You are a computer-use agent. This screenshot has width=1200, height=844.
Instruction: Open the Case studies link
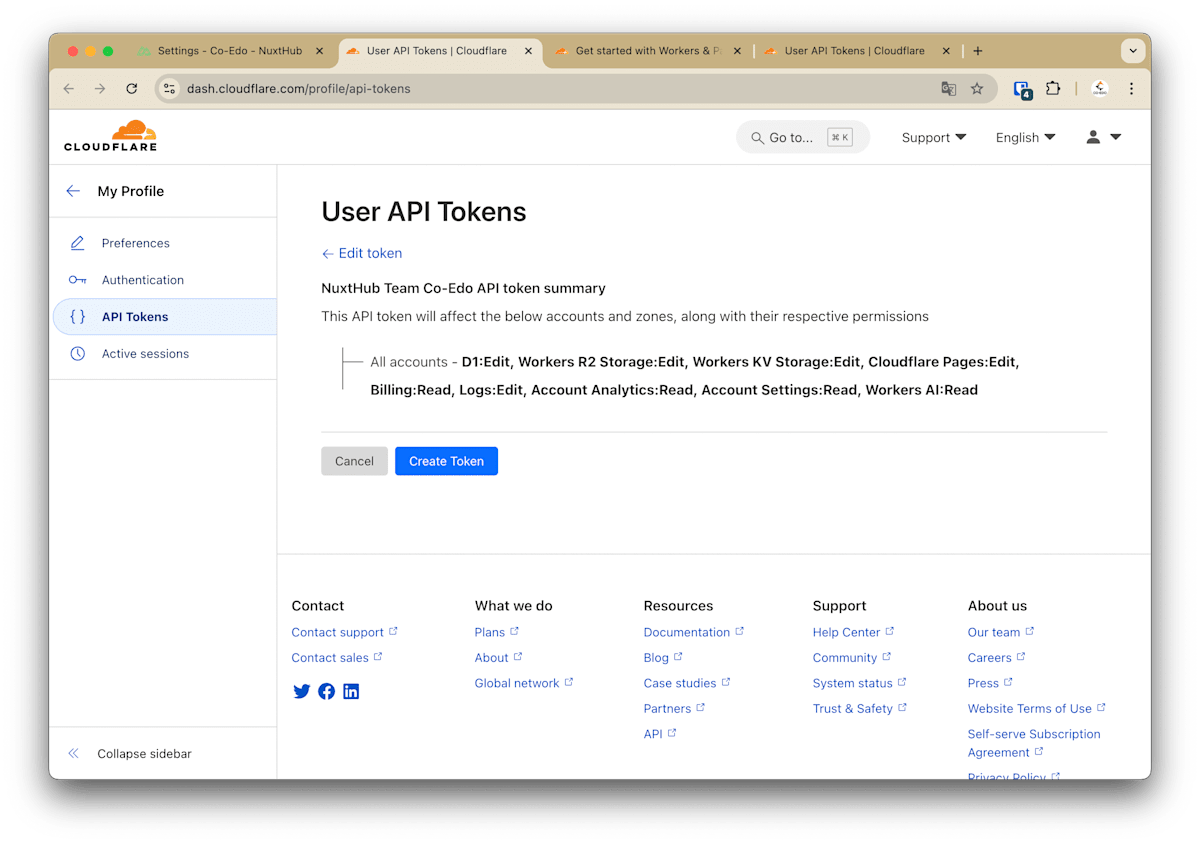tap(687, 683)
